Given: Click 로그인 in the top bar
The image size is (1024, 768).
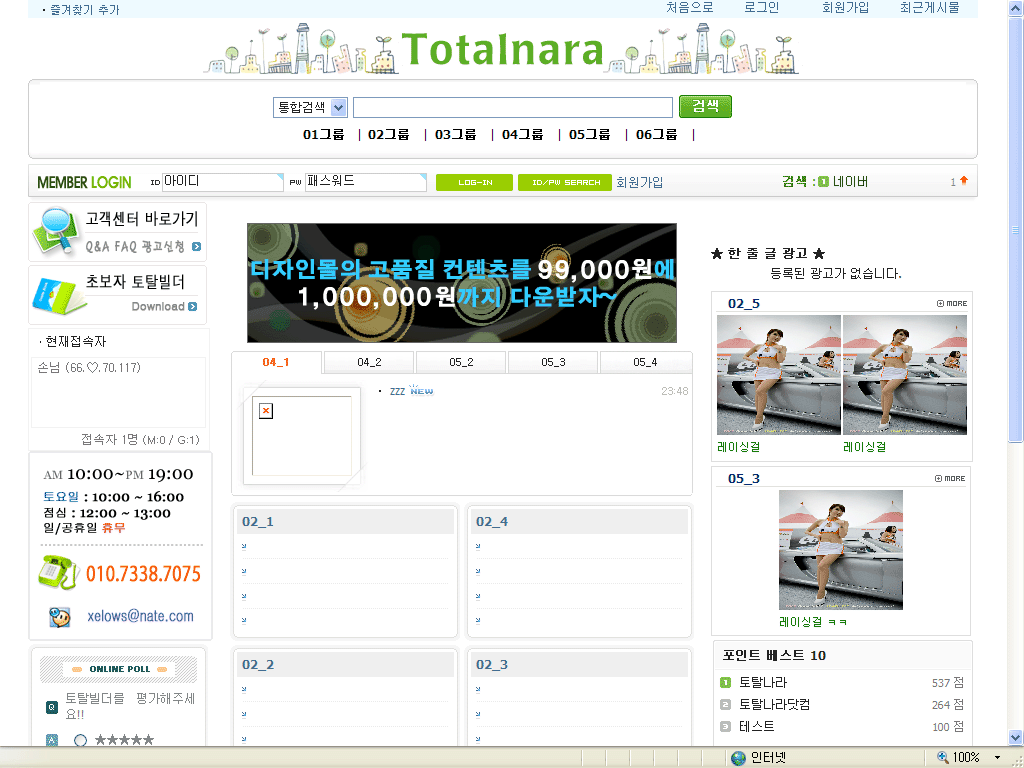Looking at the screenshot, I should pos(761,8).
